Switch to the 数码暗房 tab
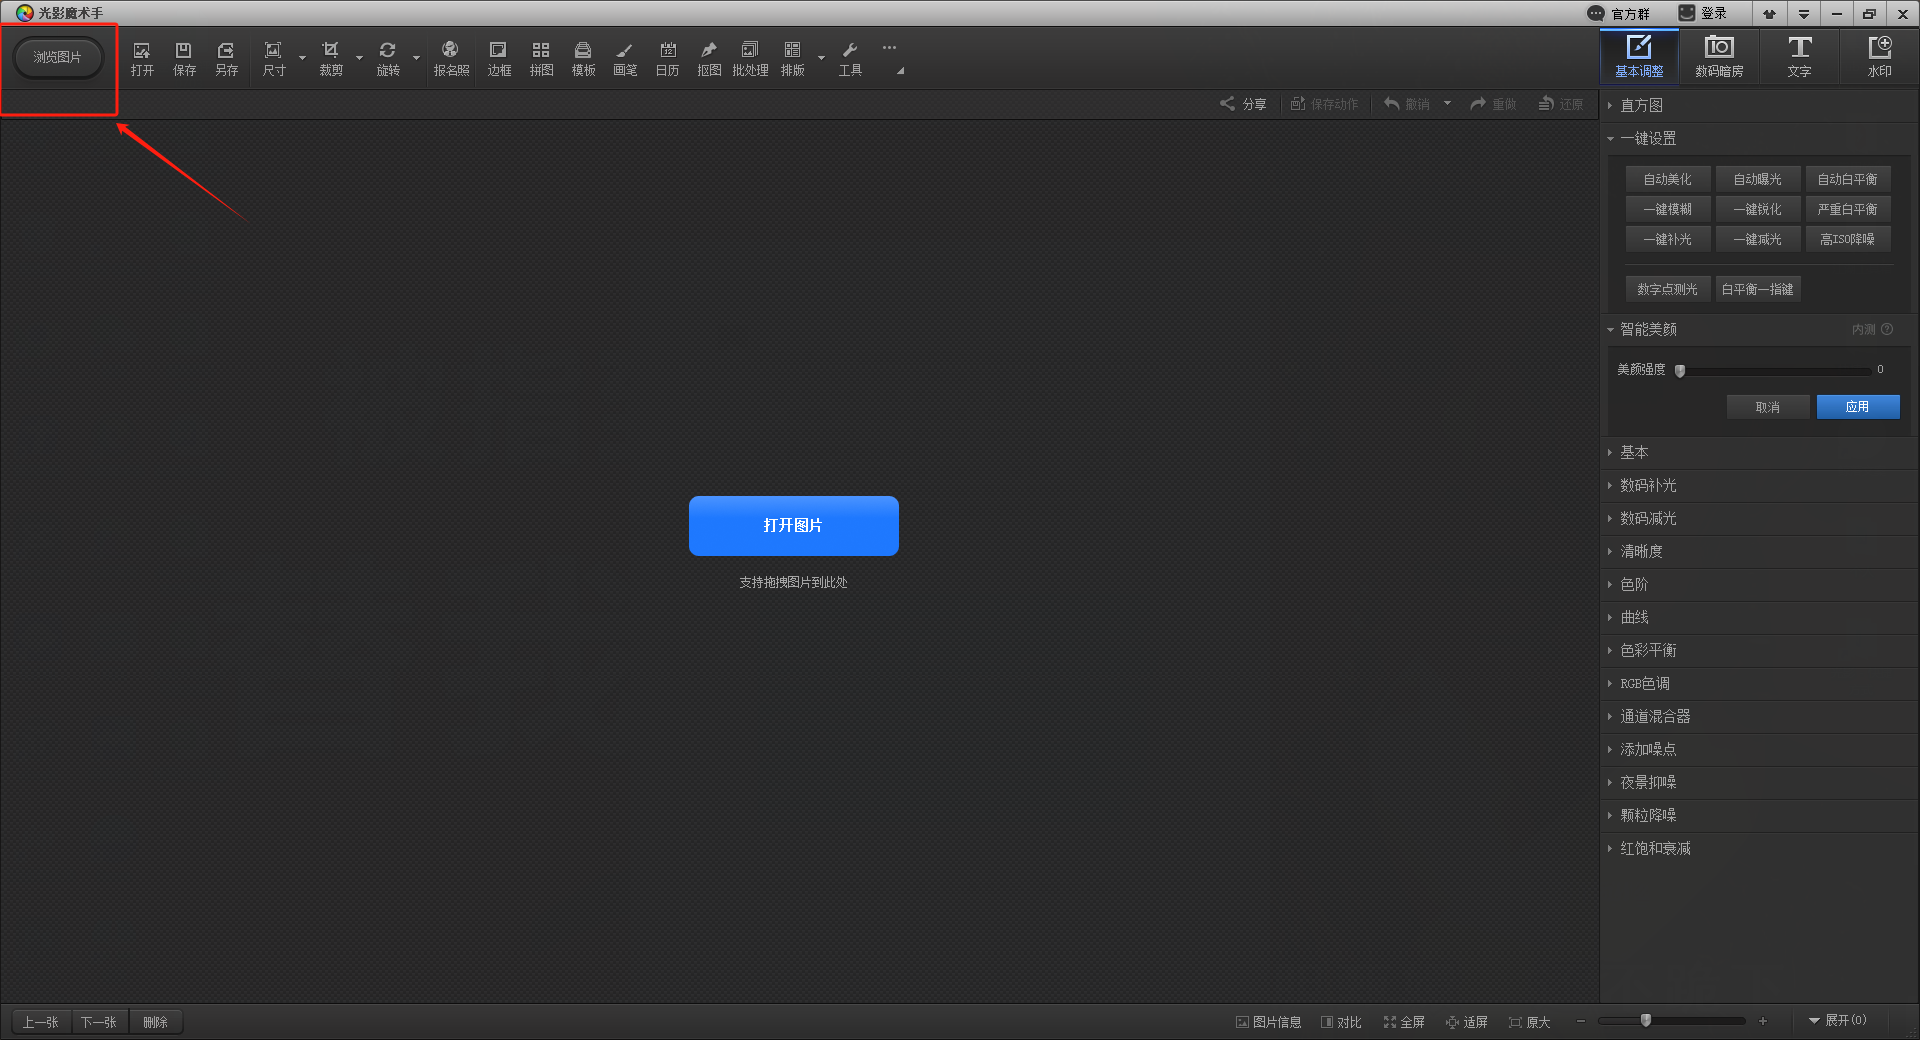Screen dimensions: 1920x1040 [x=1719, y=57]
